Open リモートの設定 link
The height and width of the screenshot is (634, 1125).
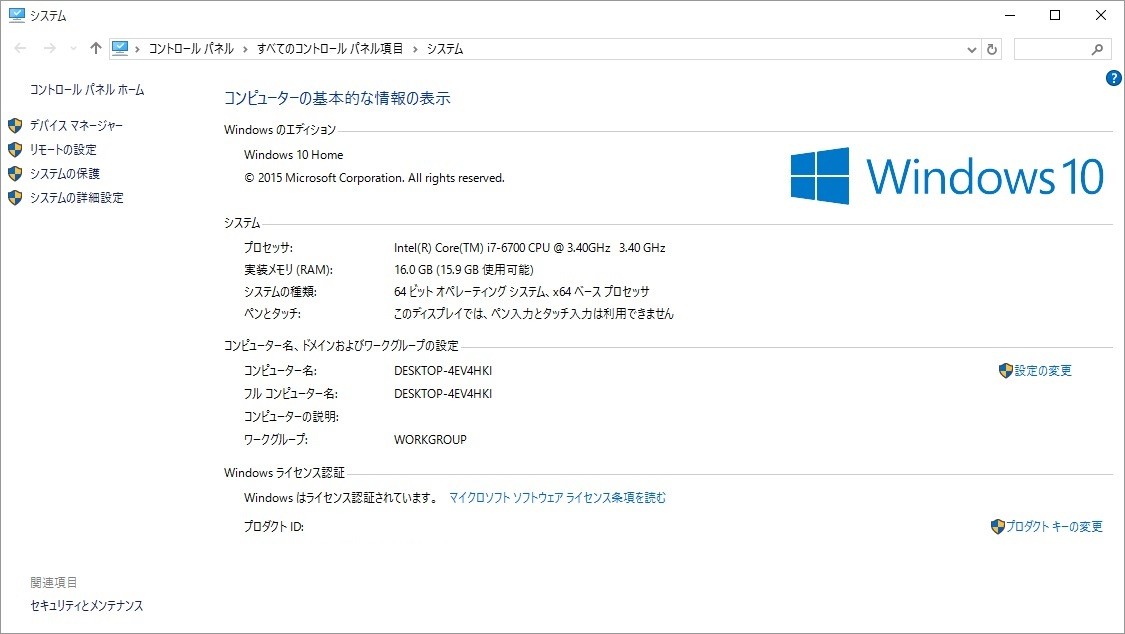coord(63,150)
